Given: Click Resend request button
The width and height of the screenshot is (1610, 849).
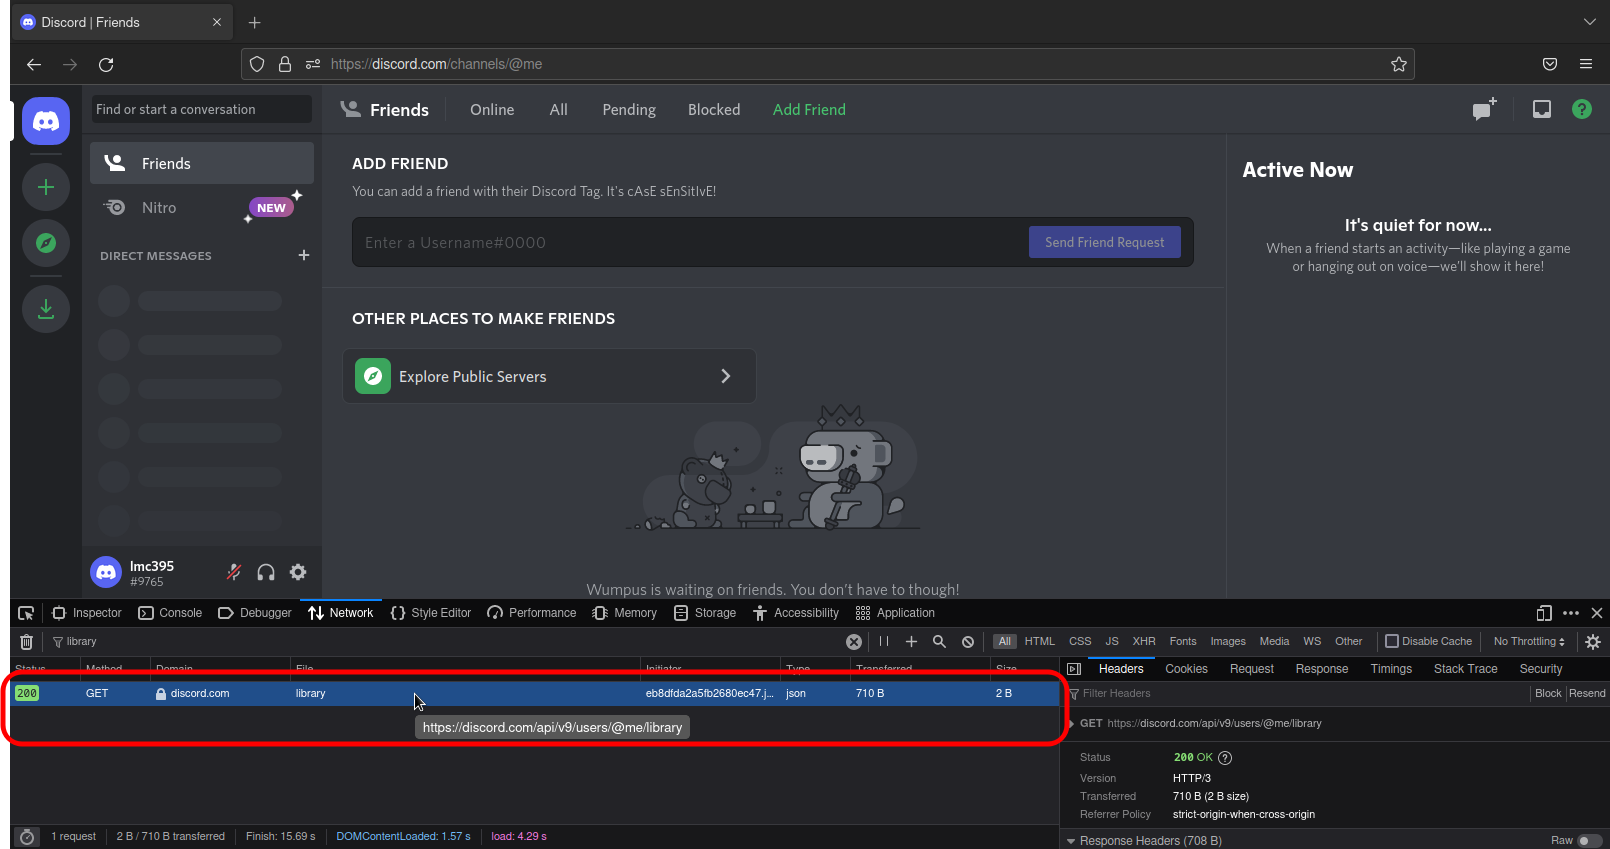Looking at the screenshot, I should [x=1587, y=694].
